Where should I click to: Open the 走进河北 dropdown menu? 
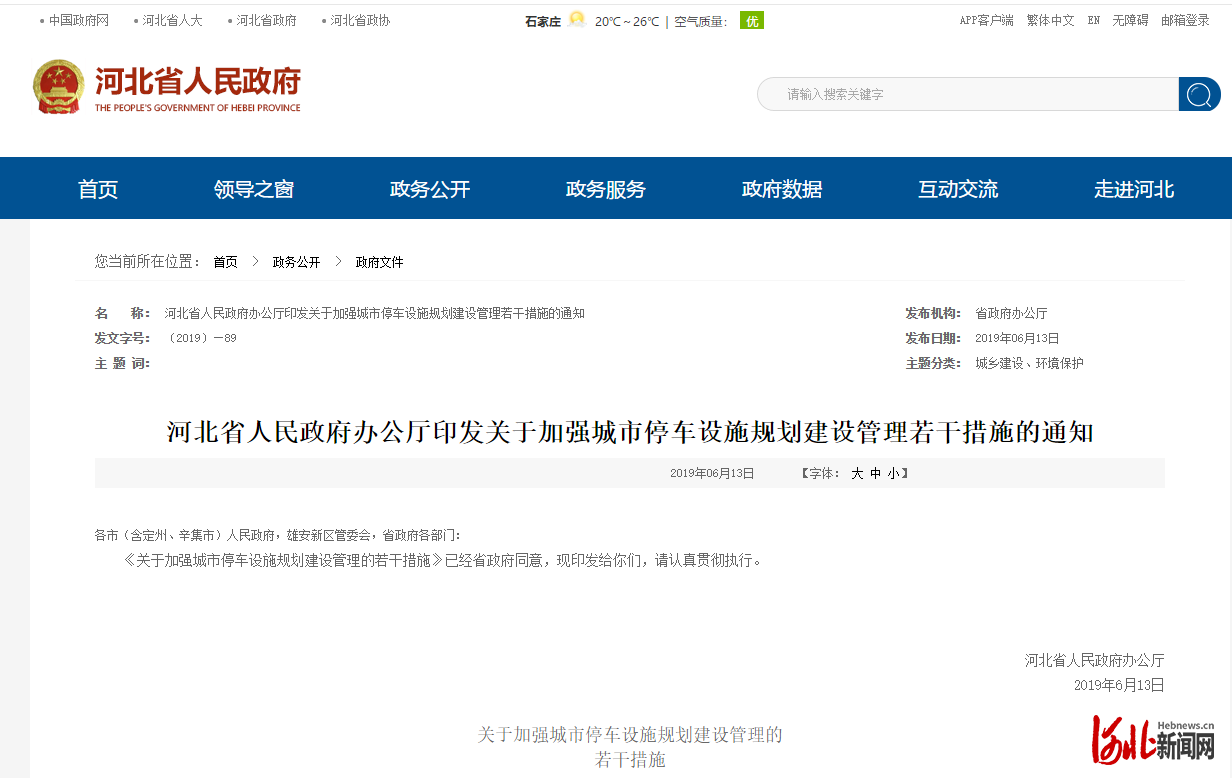point(1134,188)
